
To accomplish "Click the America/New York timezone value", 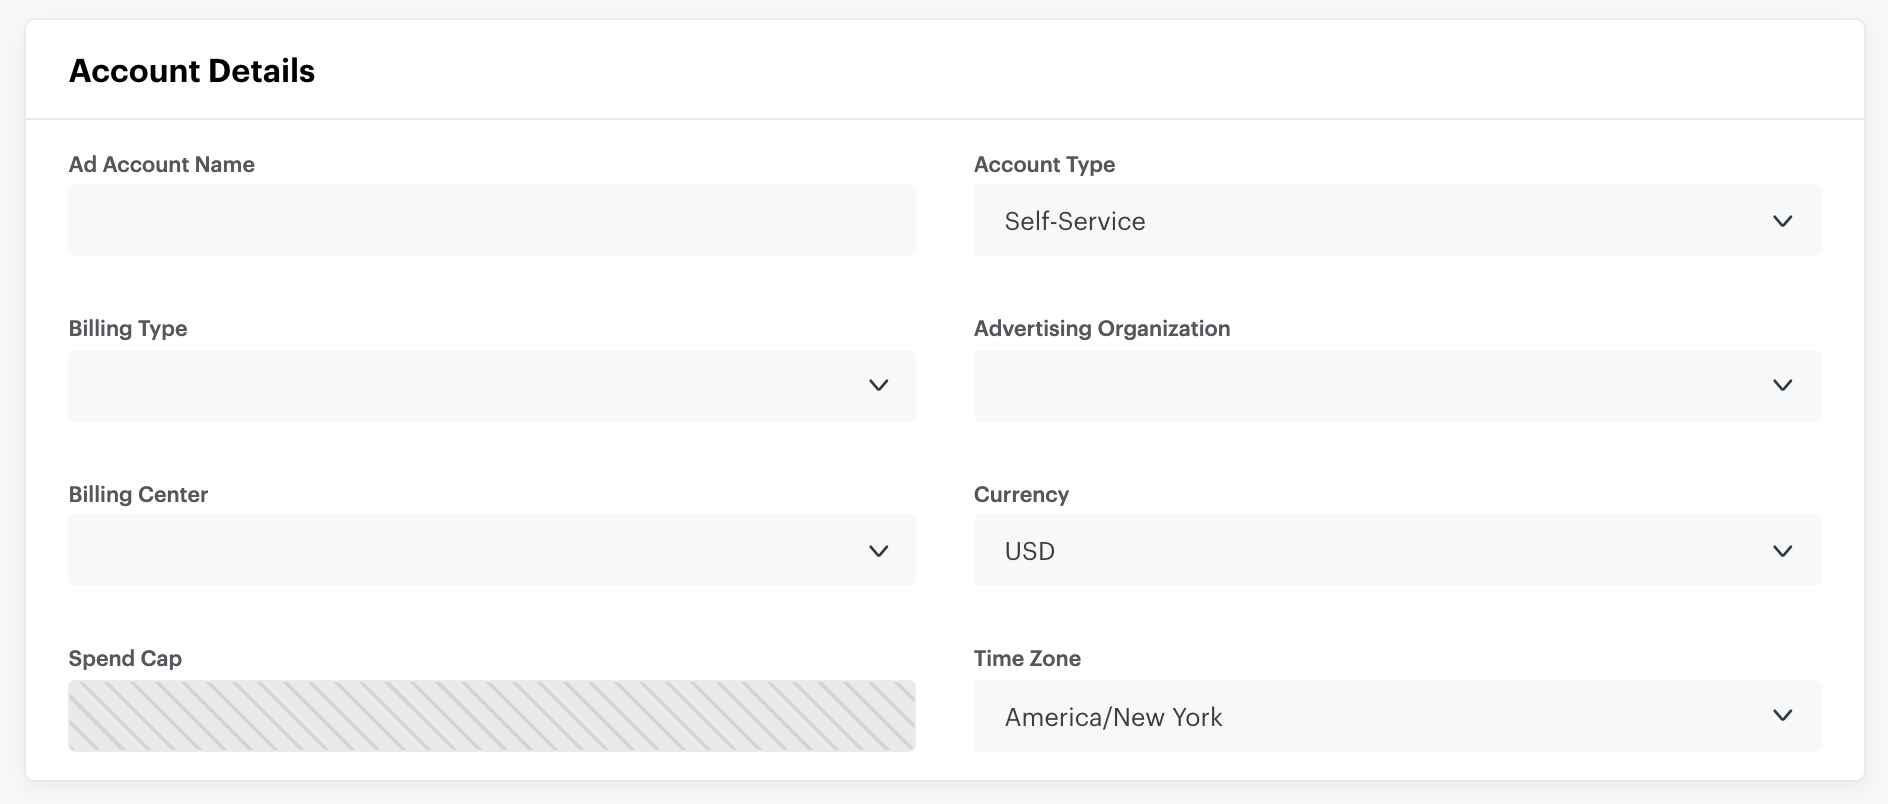I will click(x=1113, y=716).
